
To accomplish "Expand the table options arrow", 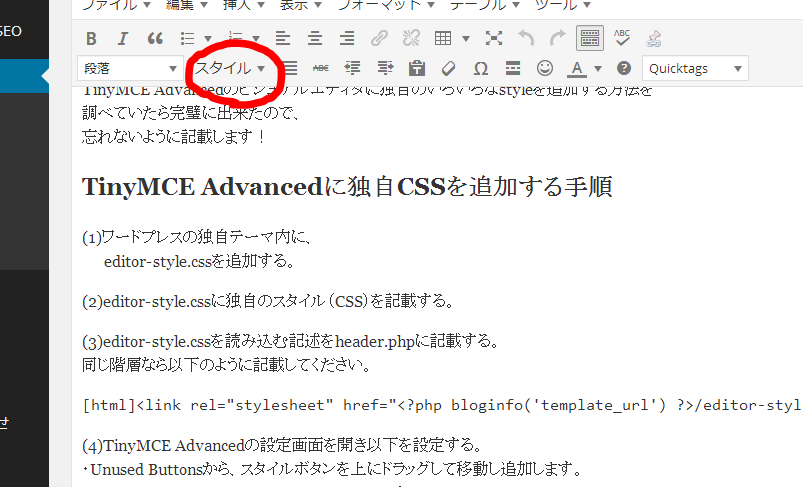I will pos(466,38).
